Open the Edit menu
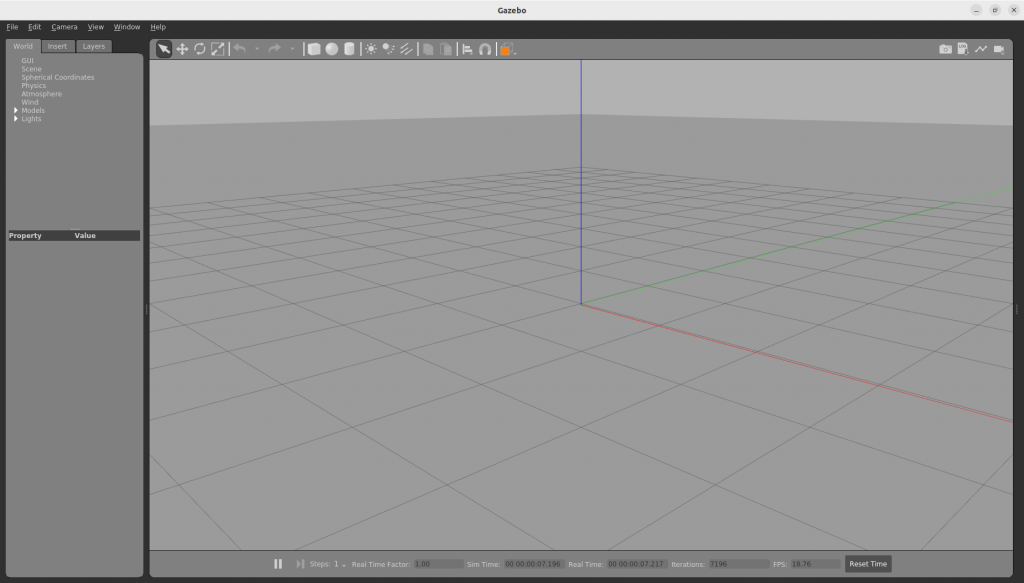Viewport: 1024px width, 583px height. 34,27
